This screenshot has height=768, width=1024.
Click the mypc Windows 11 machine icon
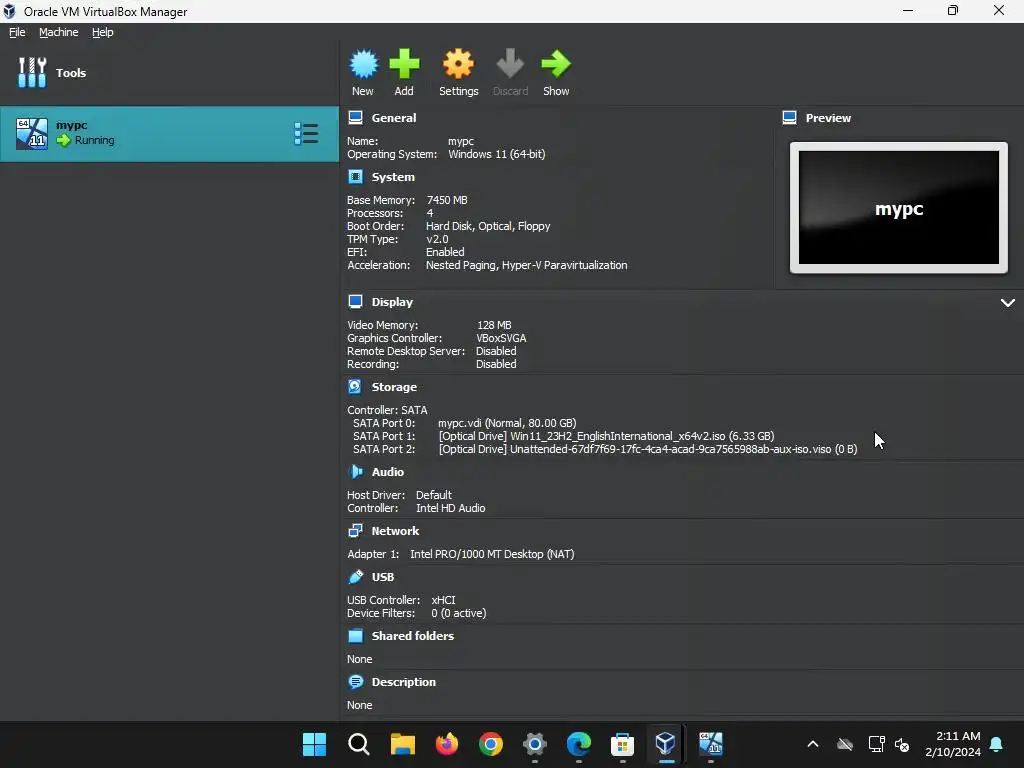[32, 134]
